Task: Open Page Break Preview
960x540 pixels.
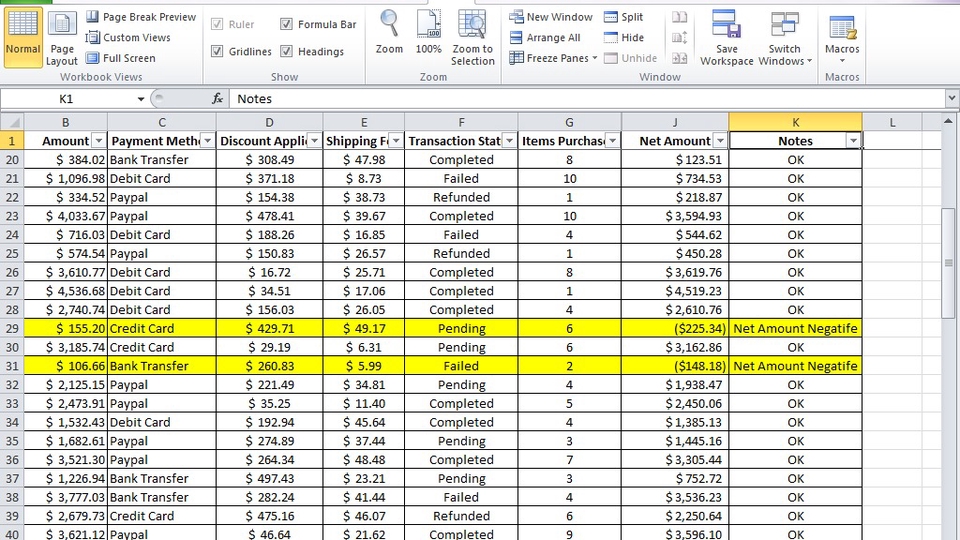Action: [141, 17]
